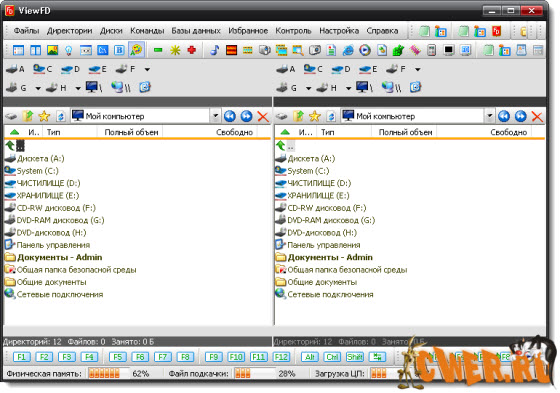
Task: Click left panel red X icon
Action: 263,116
